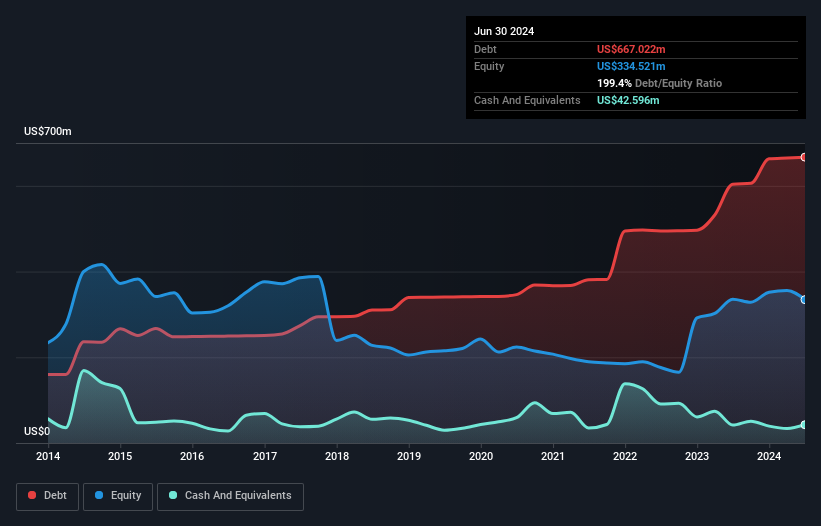
Task: Click the 2021 axis label
Action: coord(553,456)
